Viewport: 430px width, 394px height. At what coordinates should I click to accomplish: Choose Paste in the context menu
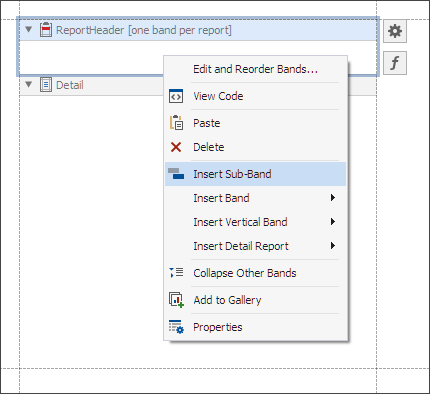256,123
